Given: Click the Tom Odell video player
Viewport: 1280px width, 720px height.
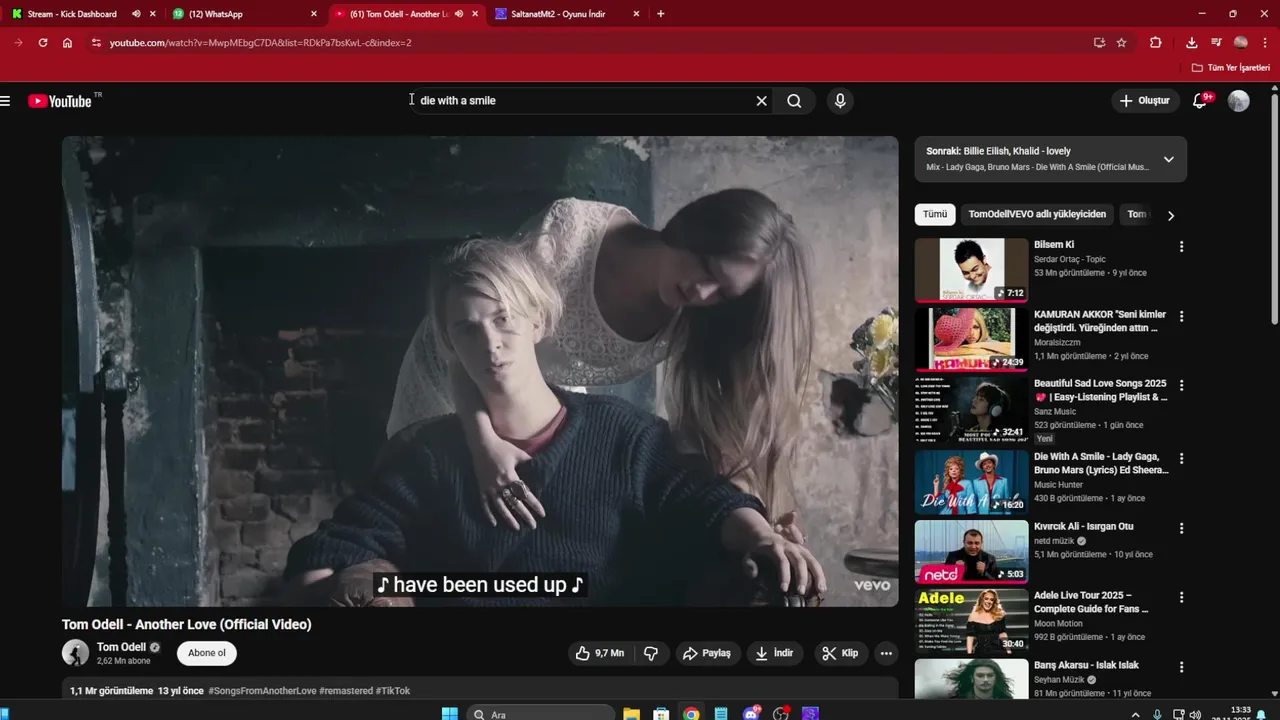Looking at the screenshot, I should click(480, 371).
